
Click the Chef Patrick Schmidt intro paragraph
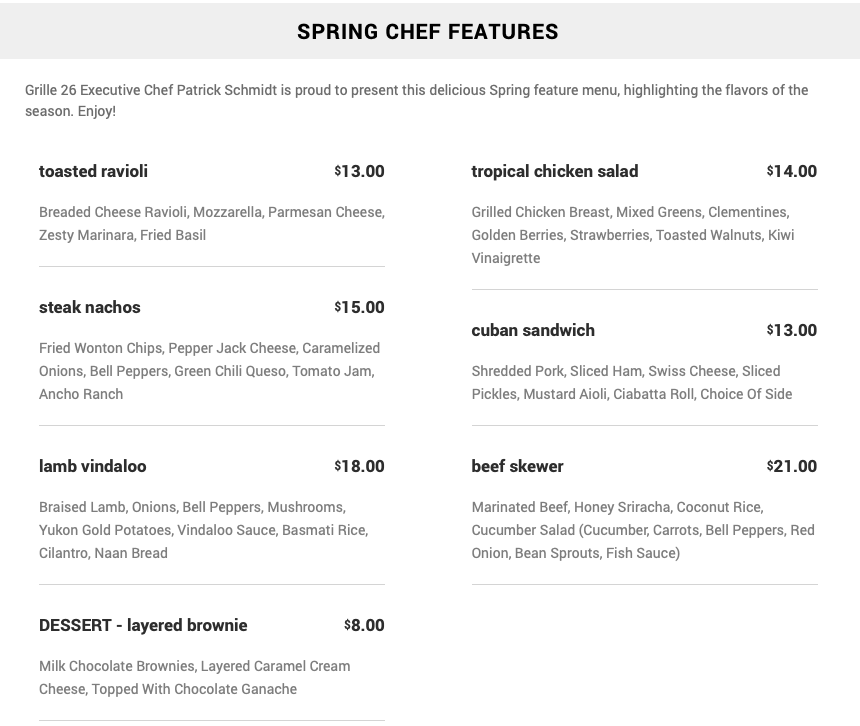click(x=416, y=101)
